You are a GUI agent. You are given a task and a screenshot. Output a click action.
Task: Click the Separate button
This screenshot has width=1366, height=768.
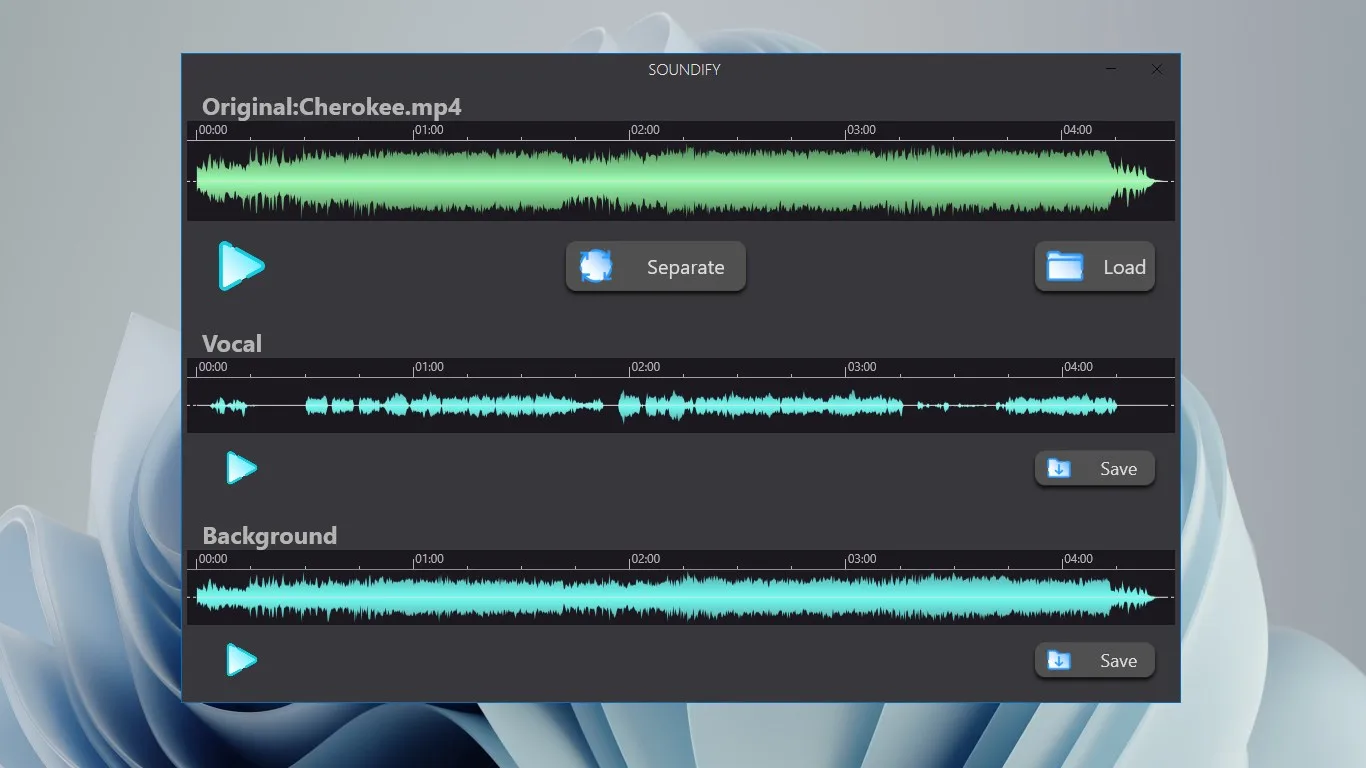pos(656,267)
